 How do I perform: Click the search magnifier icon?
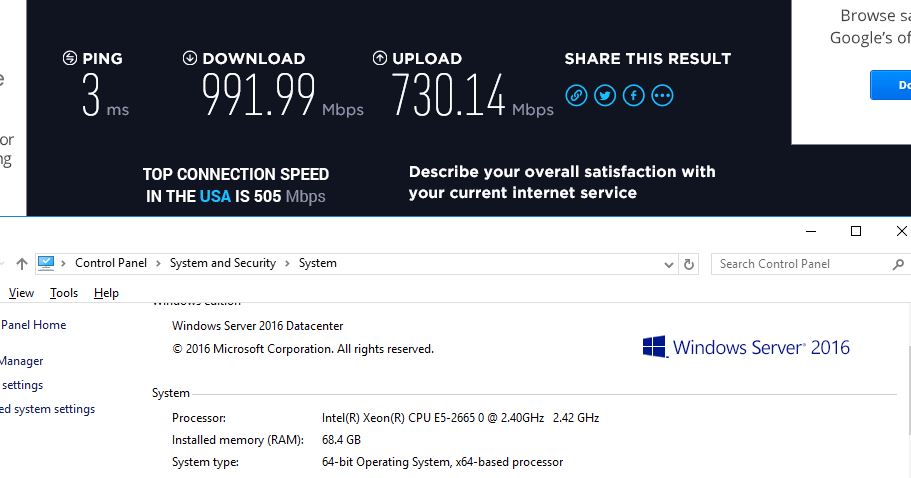(x=897, y=264)
